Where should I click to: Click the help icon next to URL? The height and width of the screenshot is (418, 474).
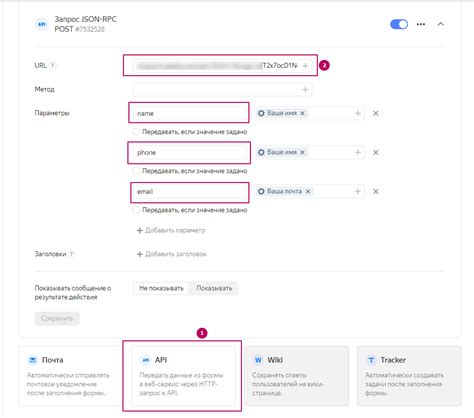click(52, 66)
